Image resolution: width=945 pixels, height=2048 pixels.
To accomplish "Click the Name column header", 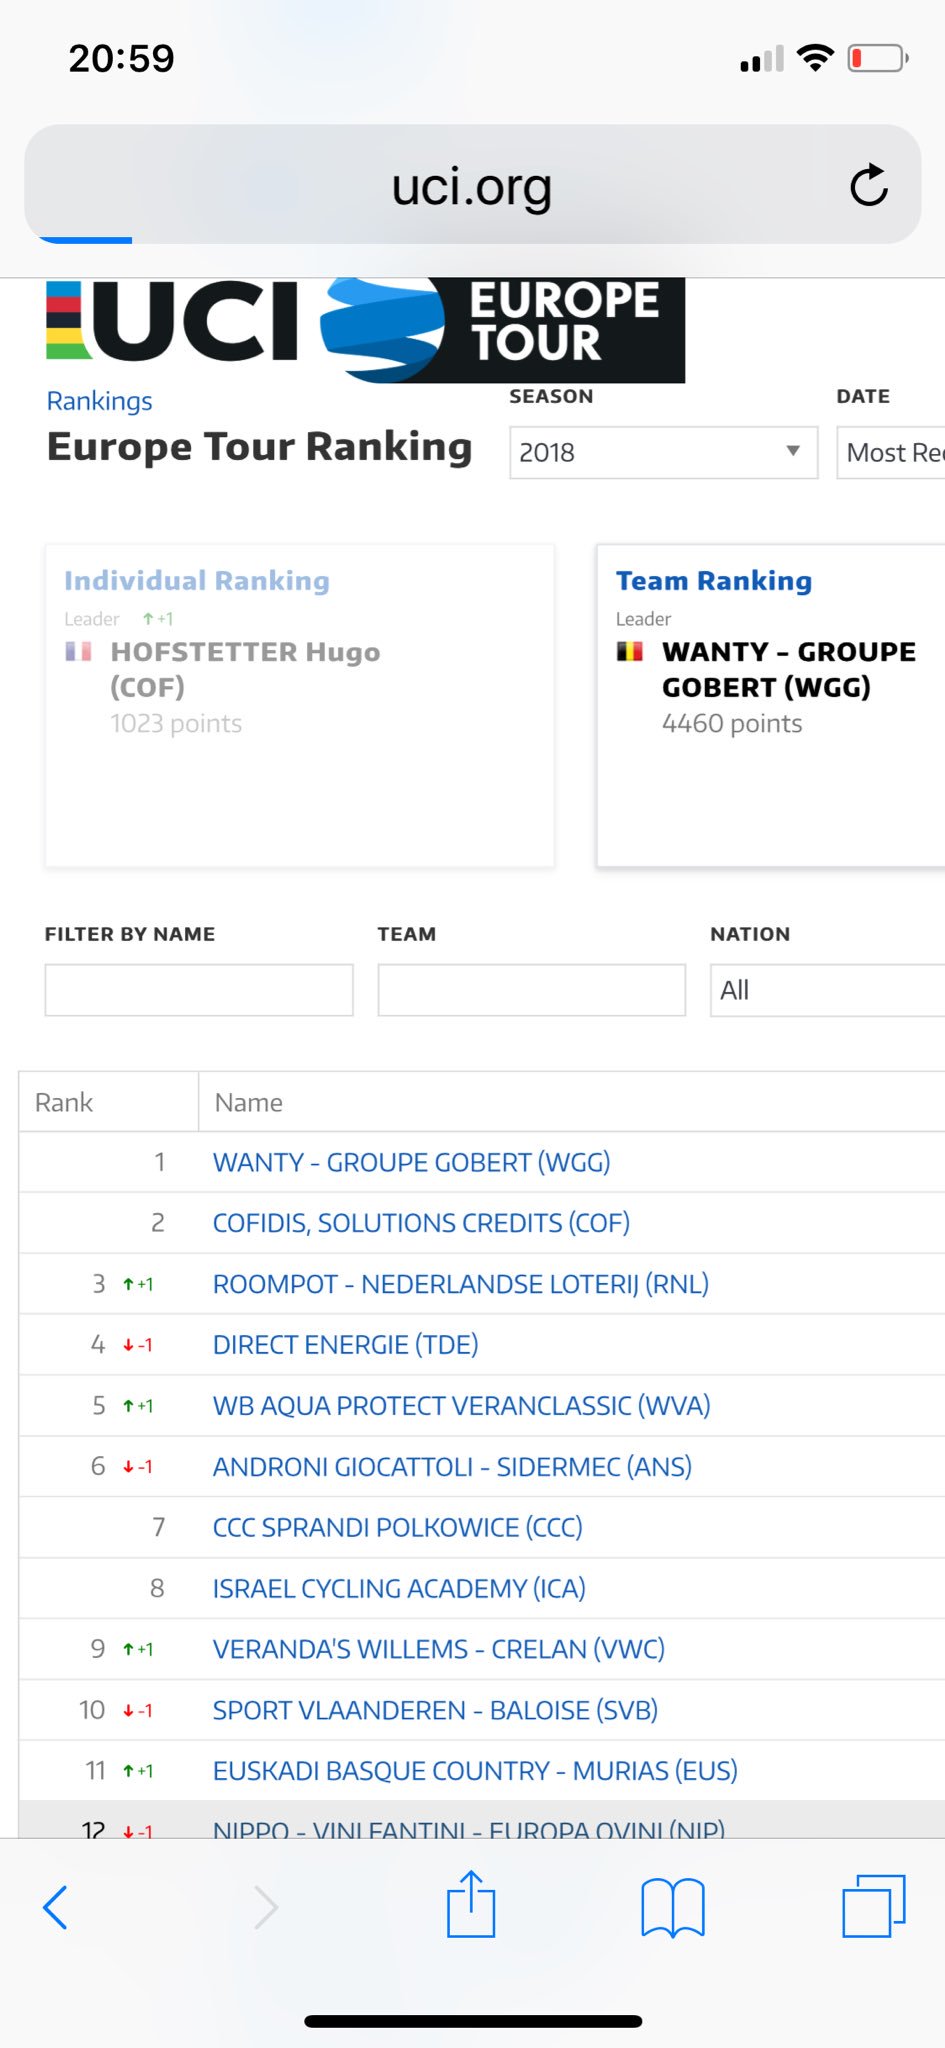I will click(572, 1102).
